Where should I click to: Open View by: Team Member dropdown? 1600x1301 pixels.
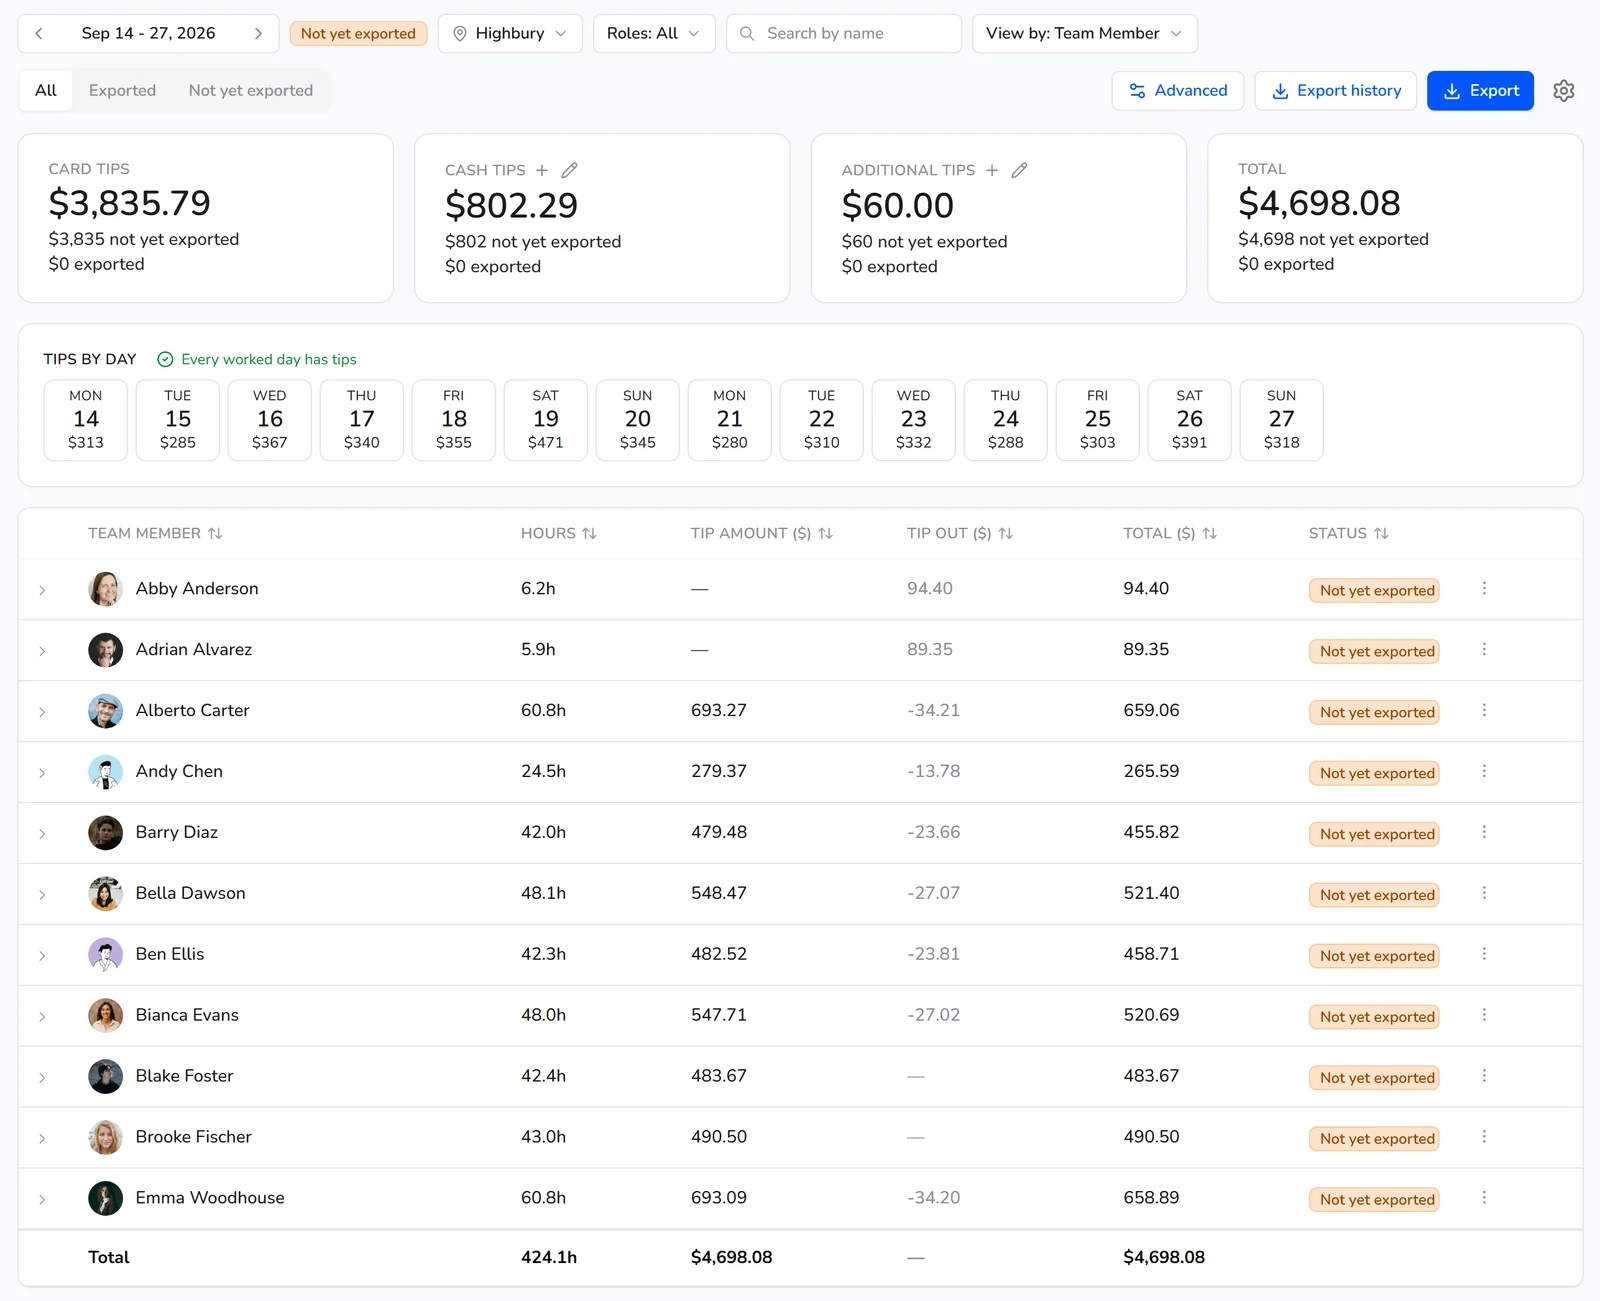pos(1085,34)
